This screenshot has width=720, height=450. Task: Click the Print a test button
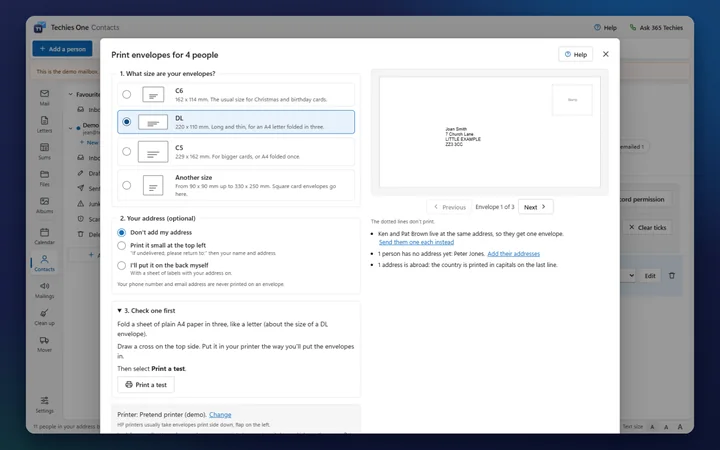point(146,385)
